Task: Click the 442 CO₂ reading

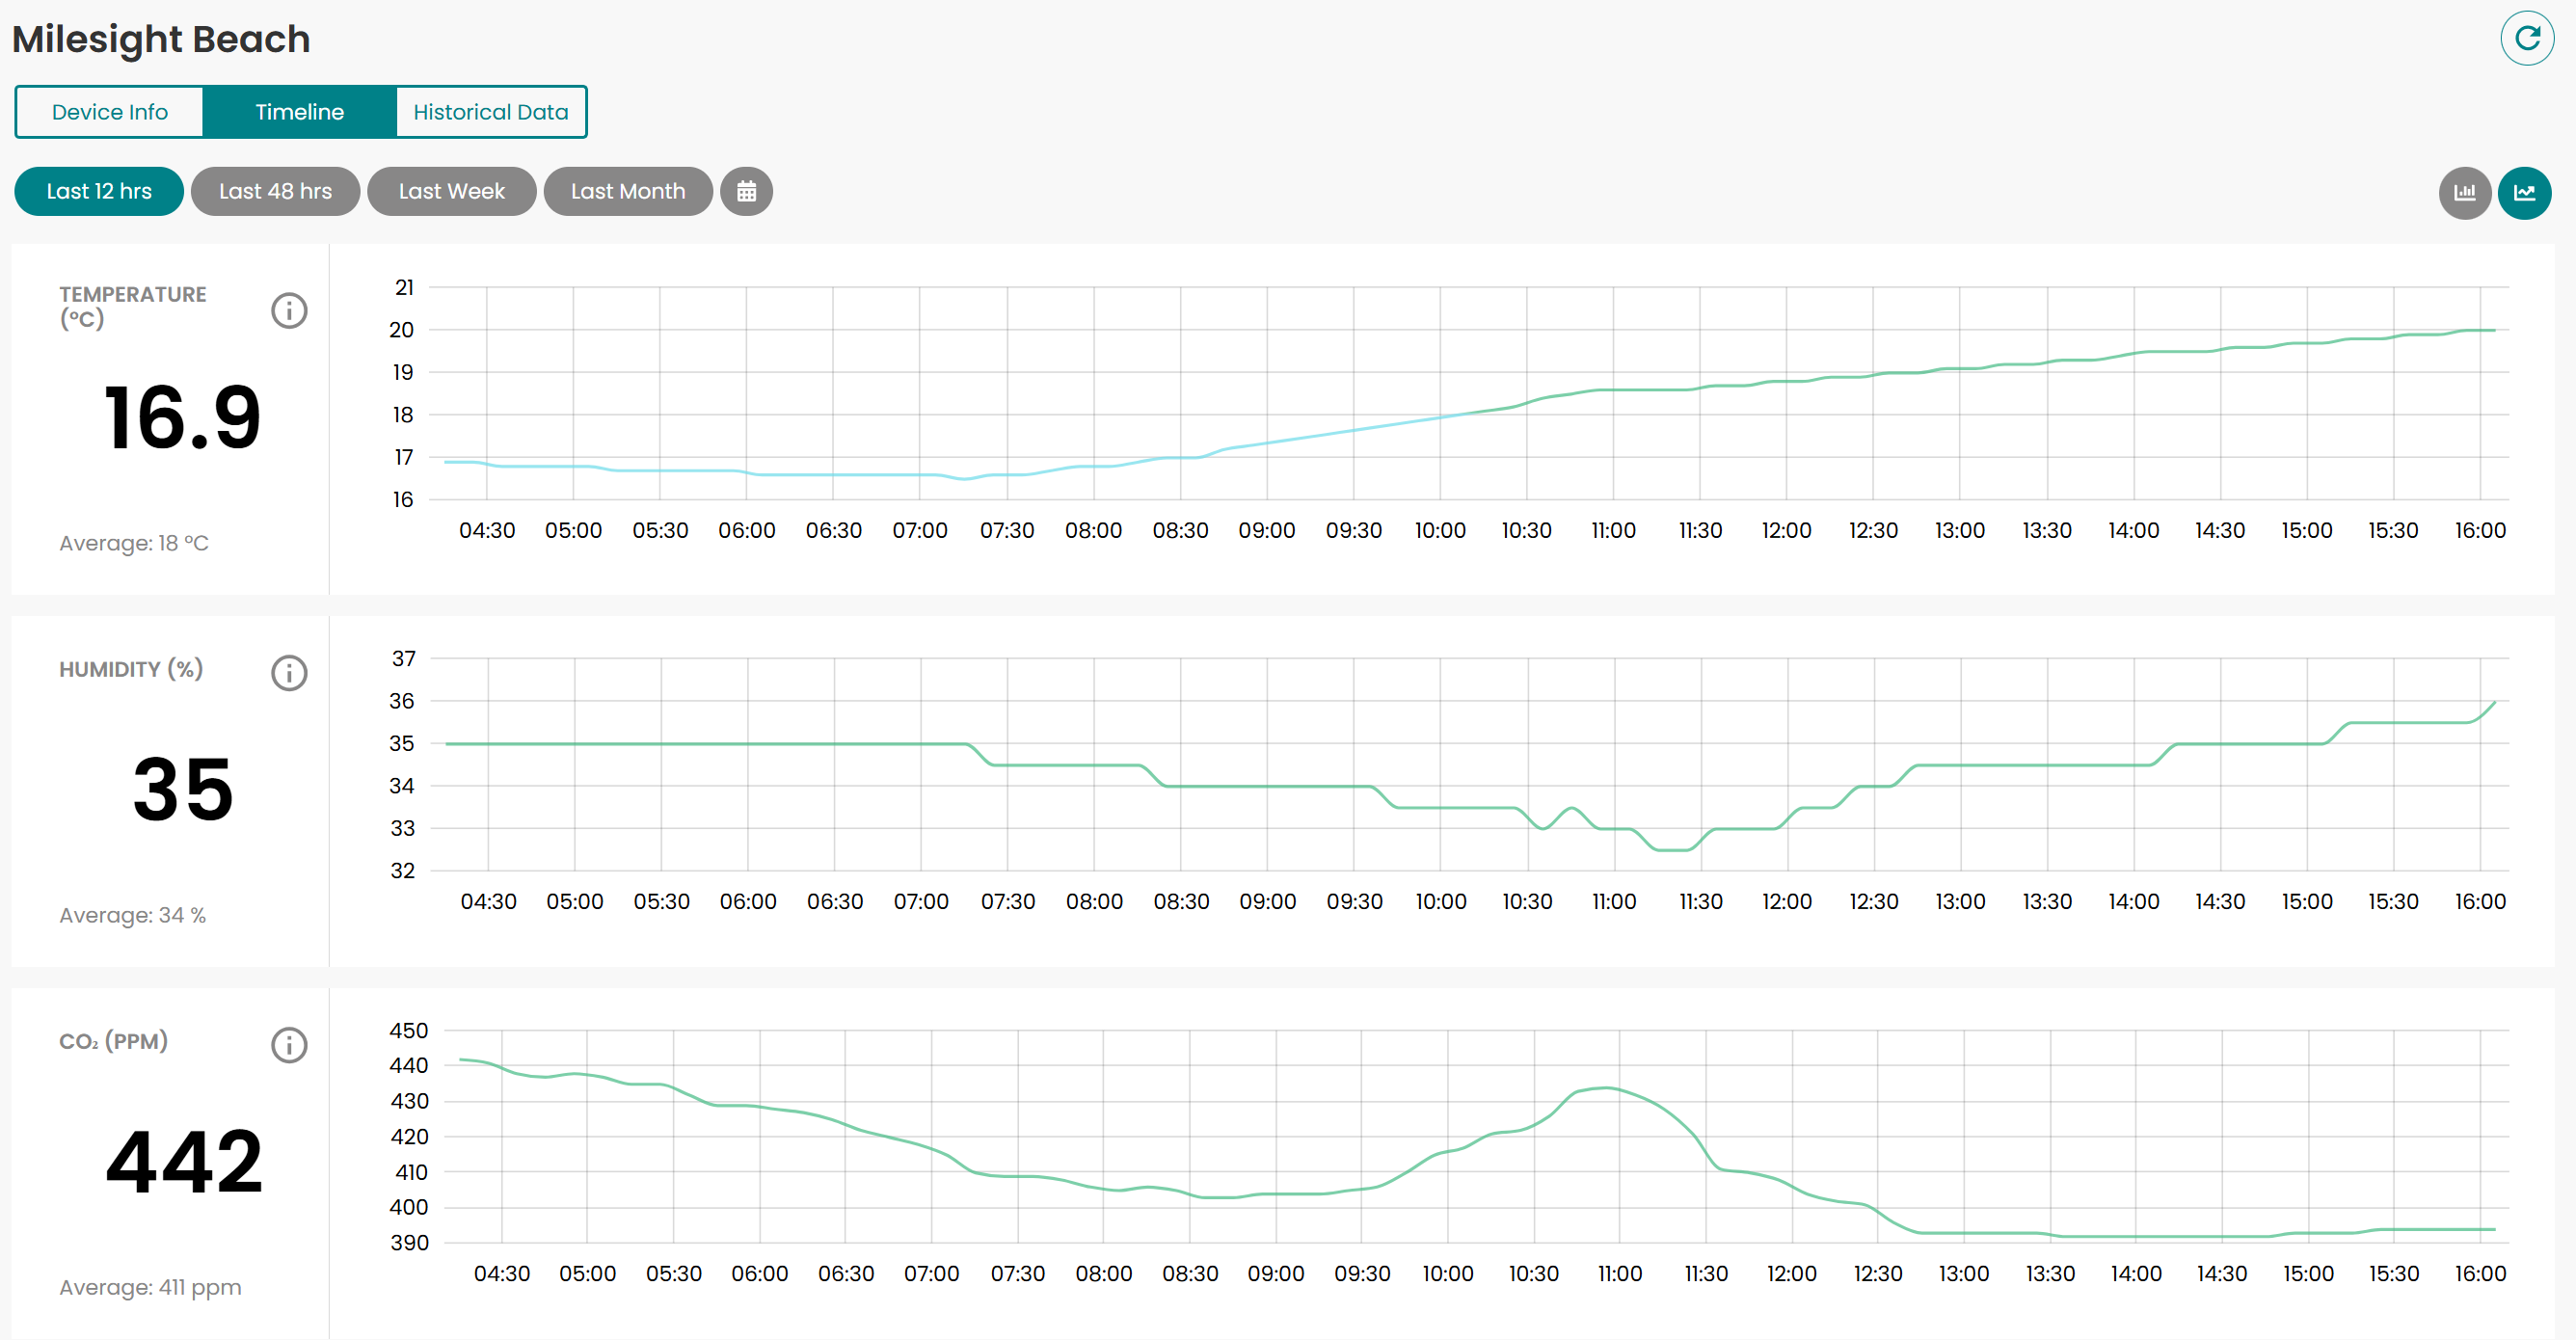Action: 184,1161
